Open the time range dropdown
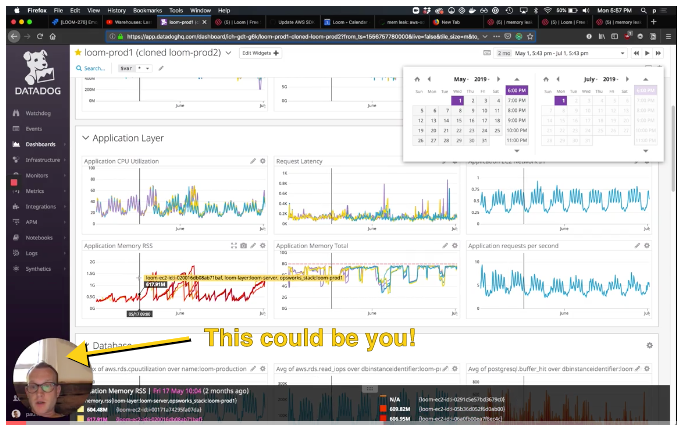The image size is (684, 435). [x=622, y=53]
